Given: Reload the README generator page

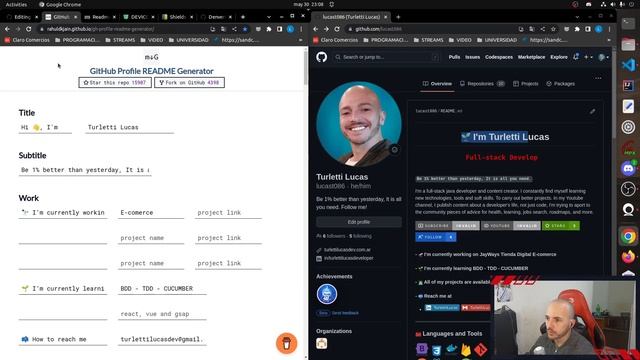Looking at the screenshot, I should point(29,29).
